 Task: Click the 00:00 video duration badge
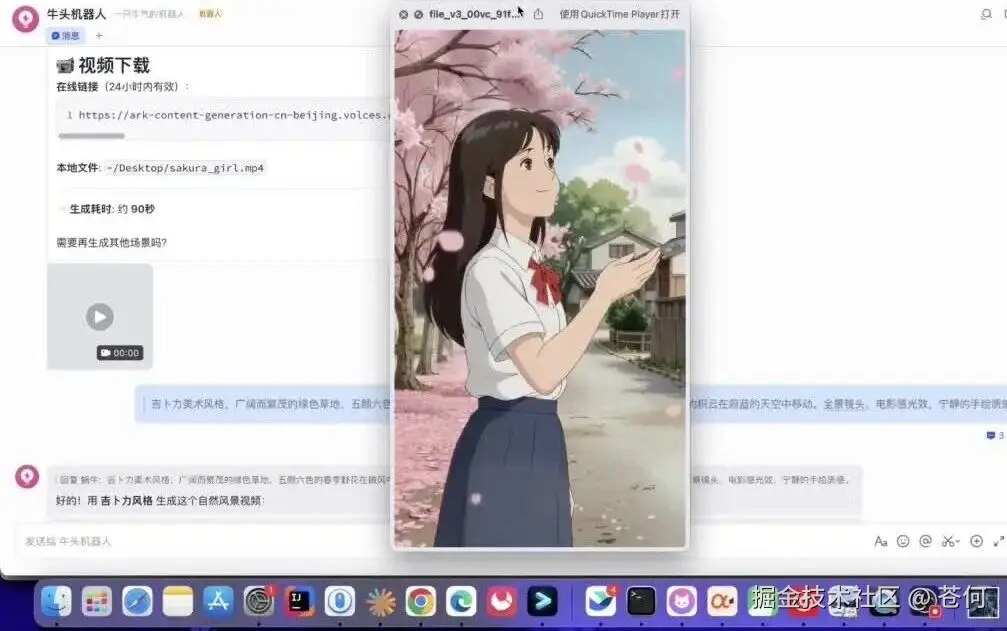click(120, 352)
